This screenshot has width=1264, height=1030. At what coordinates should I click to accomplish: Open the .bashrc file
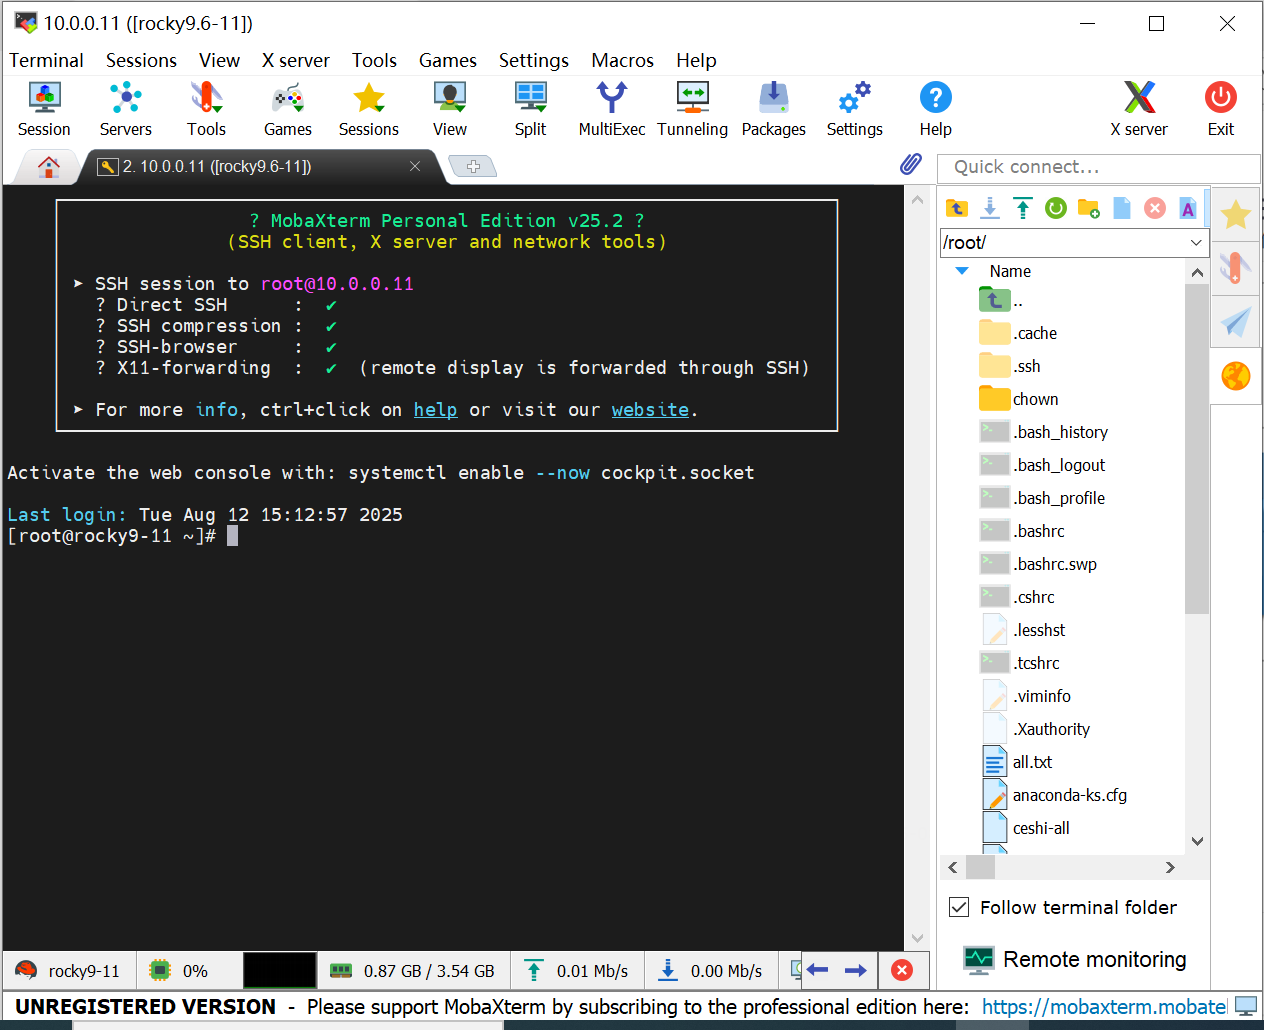click(1036, 530)
